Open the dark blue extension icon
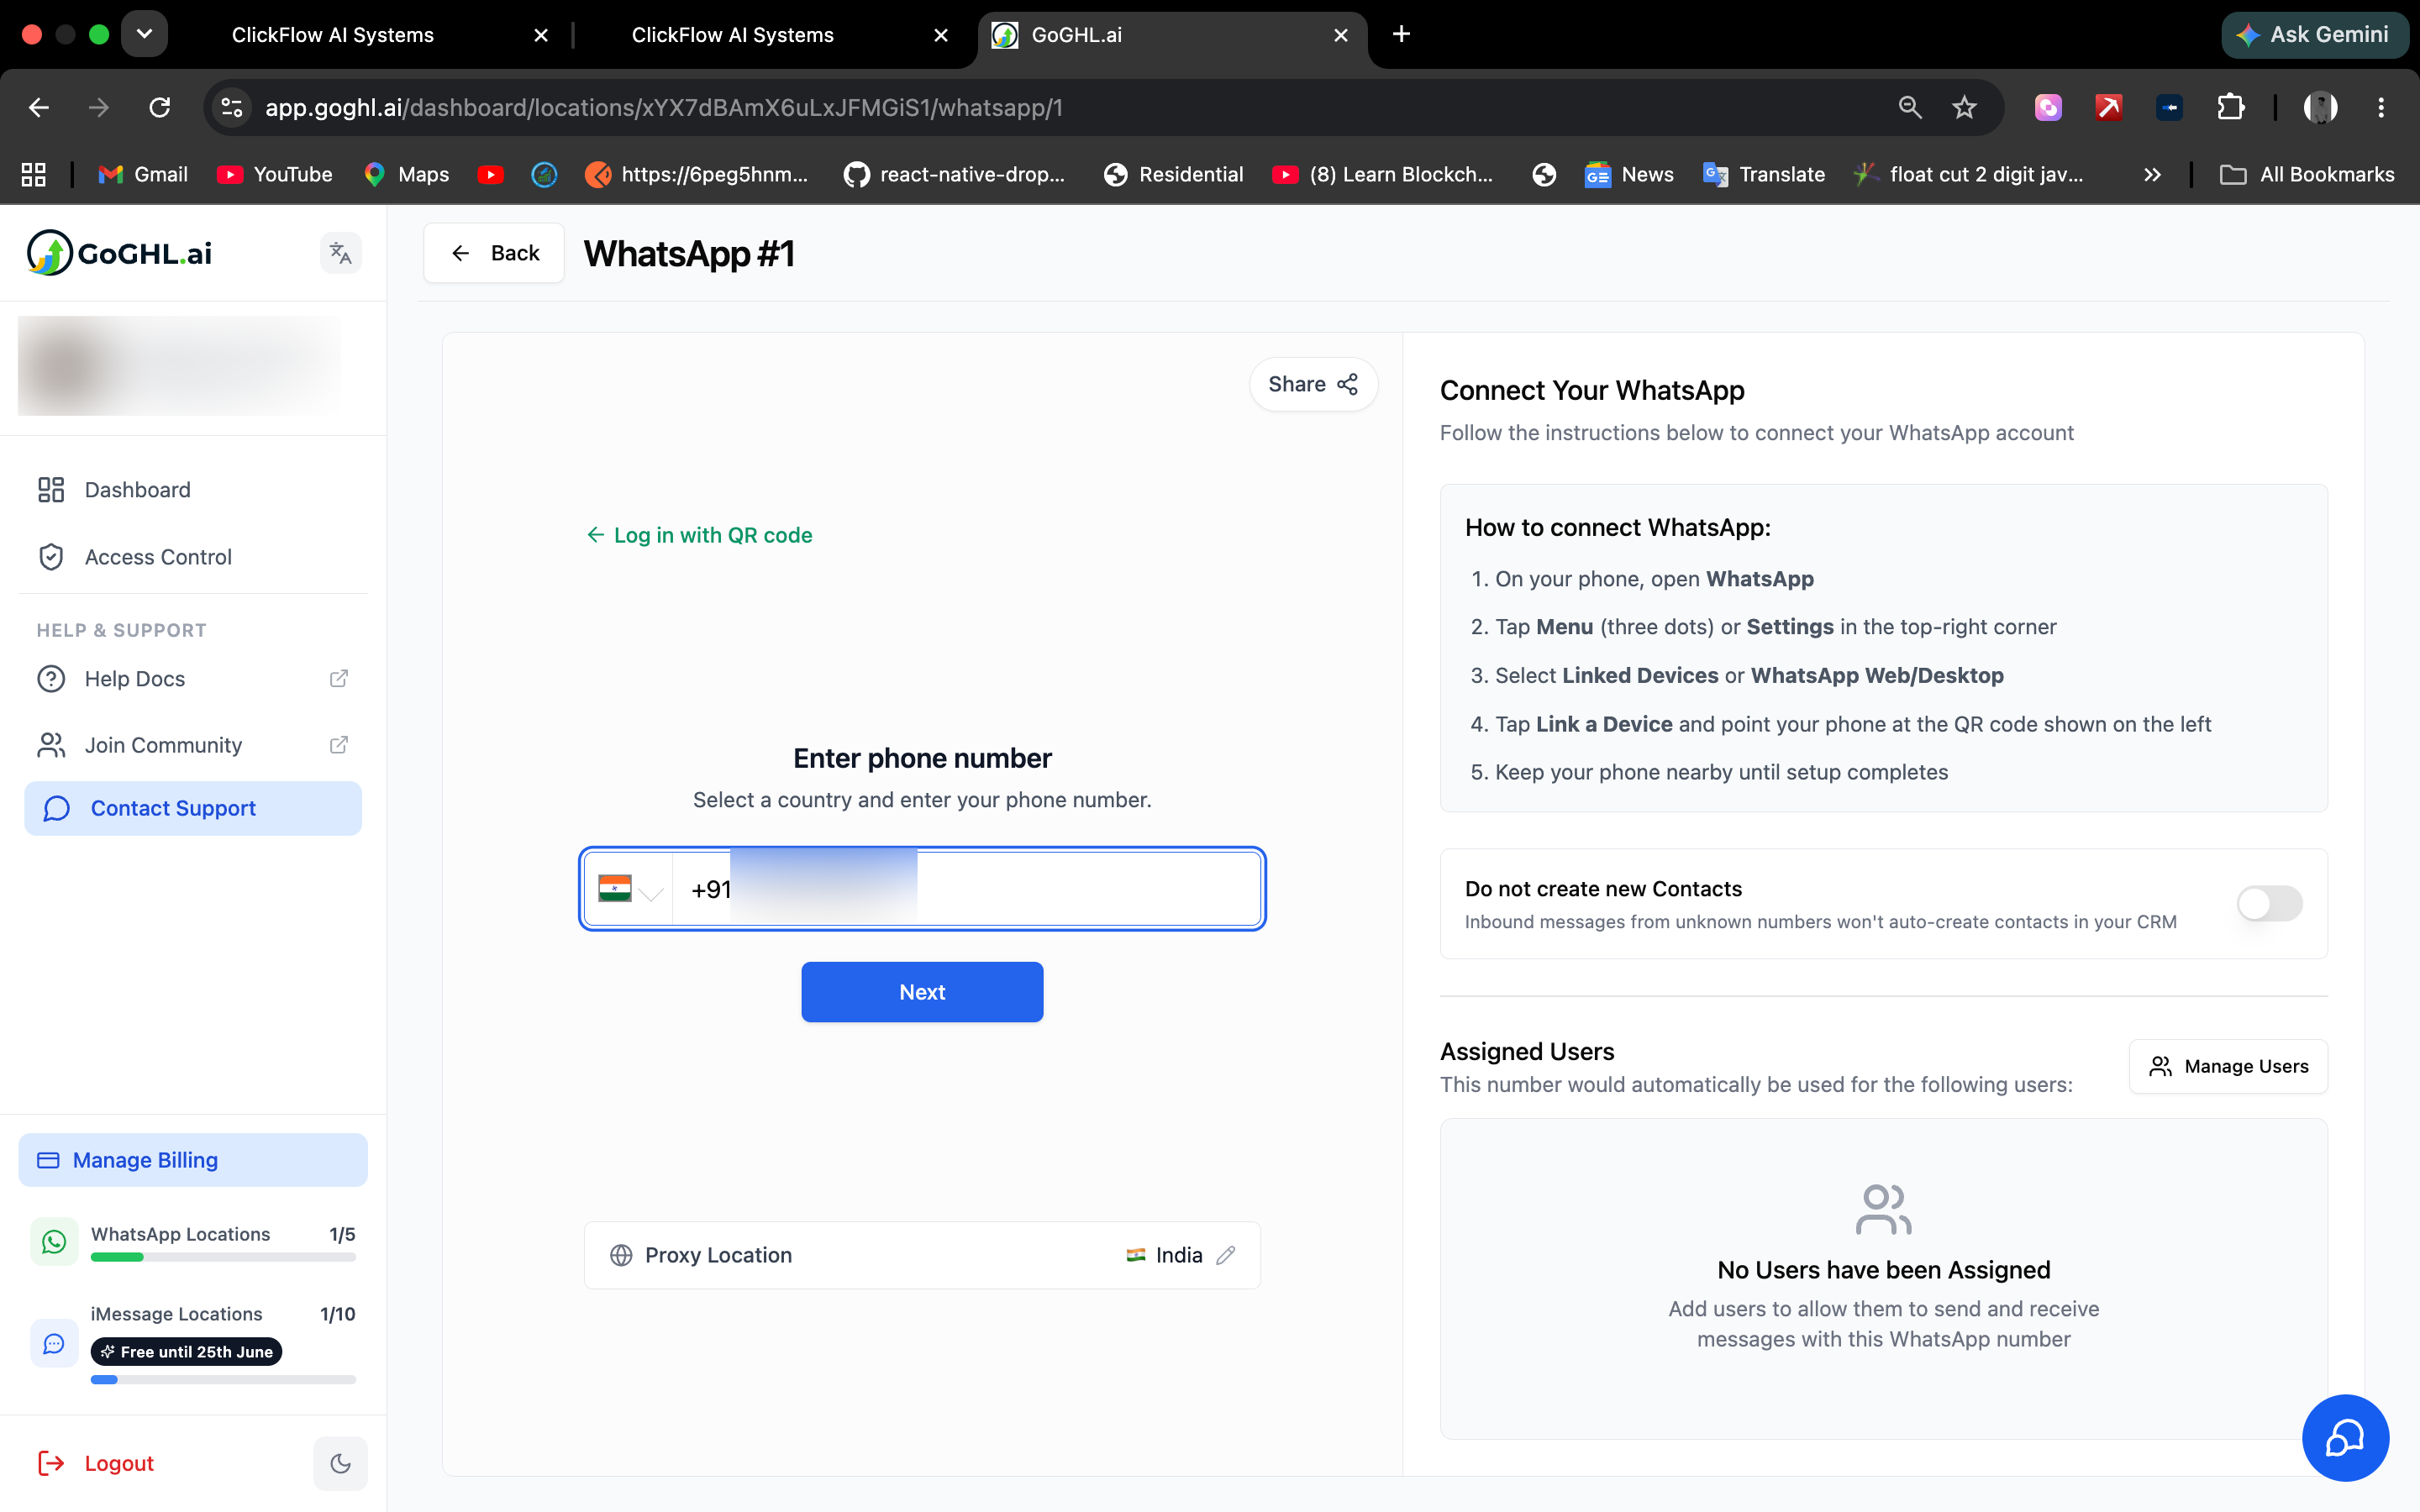This screenshot has width=2420, height=1512. tap(2169, 107)
